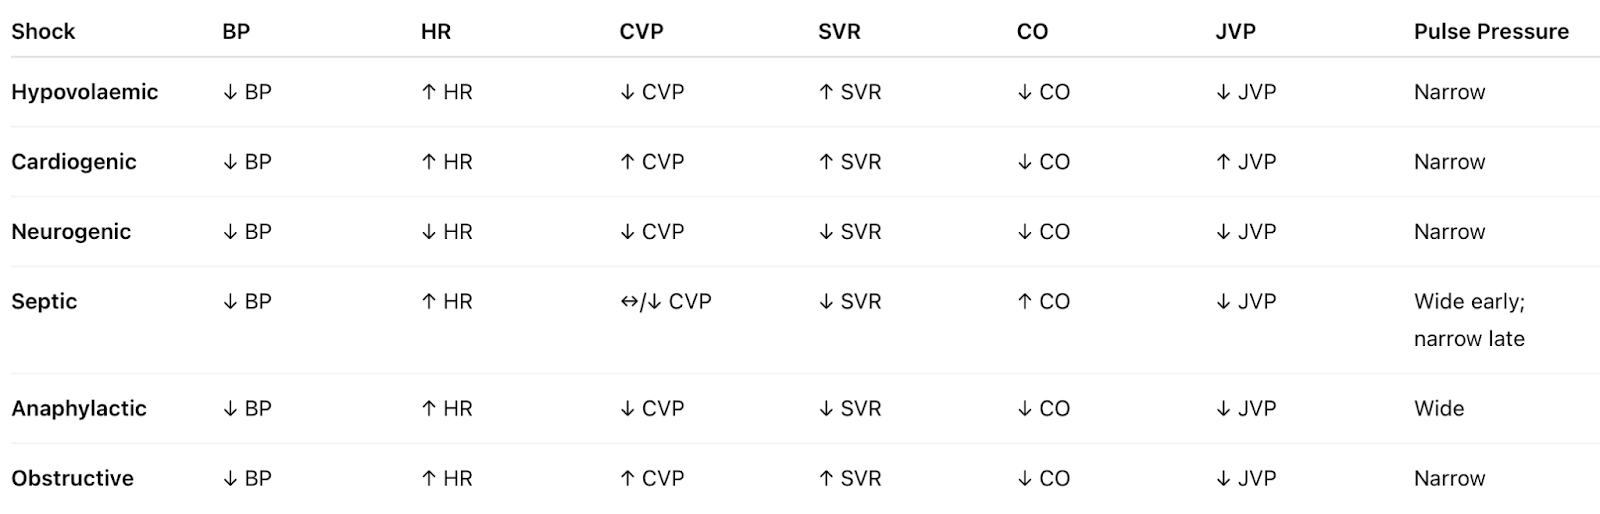
Task: Click Septic row's raised CO cell
Action: (1043, 302)
